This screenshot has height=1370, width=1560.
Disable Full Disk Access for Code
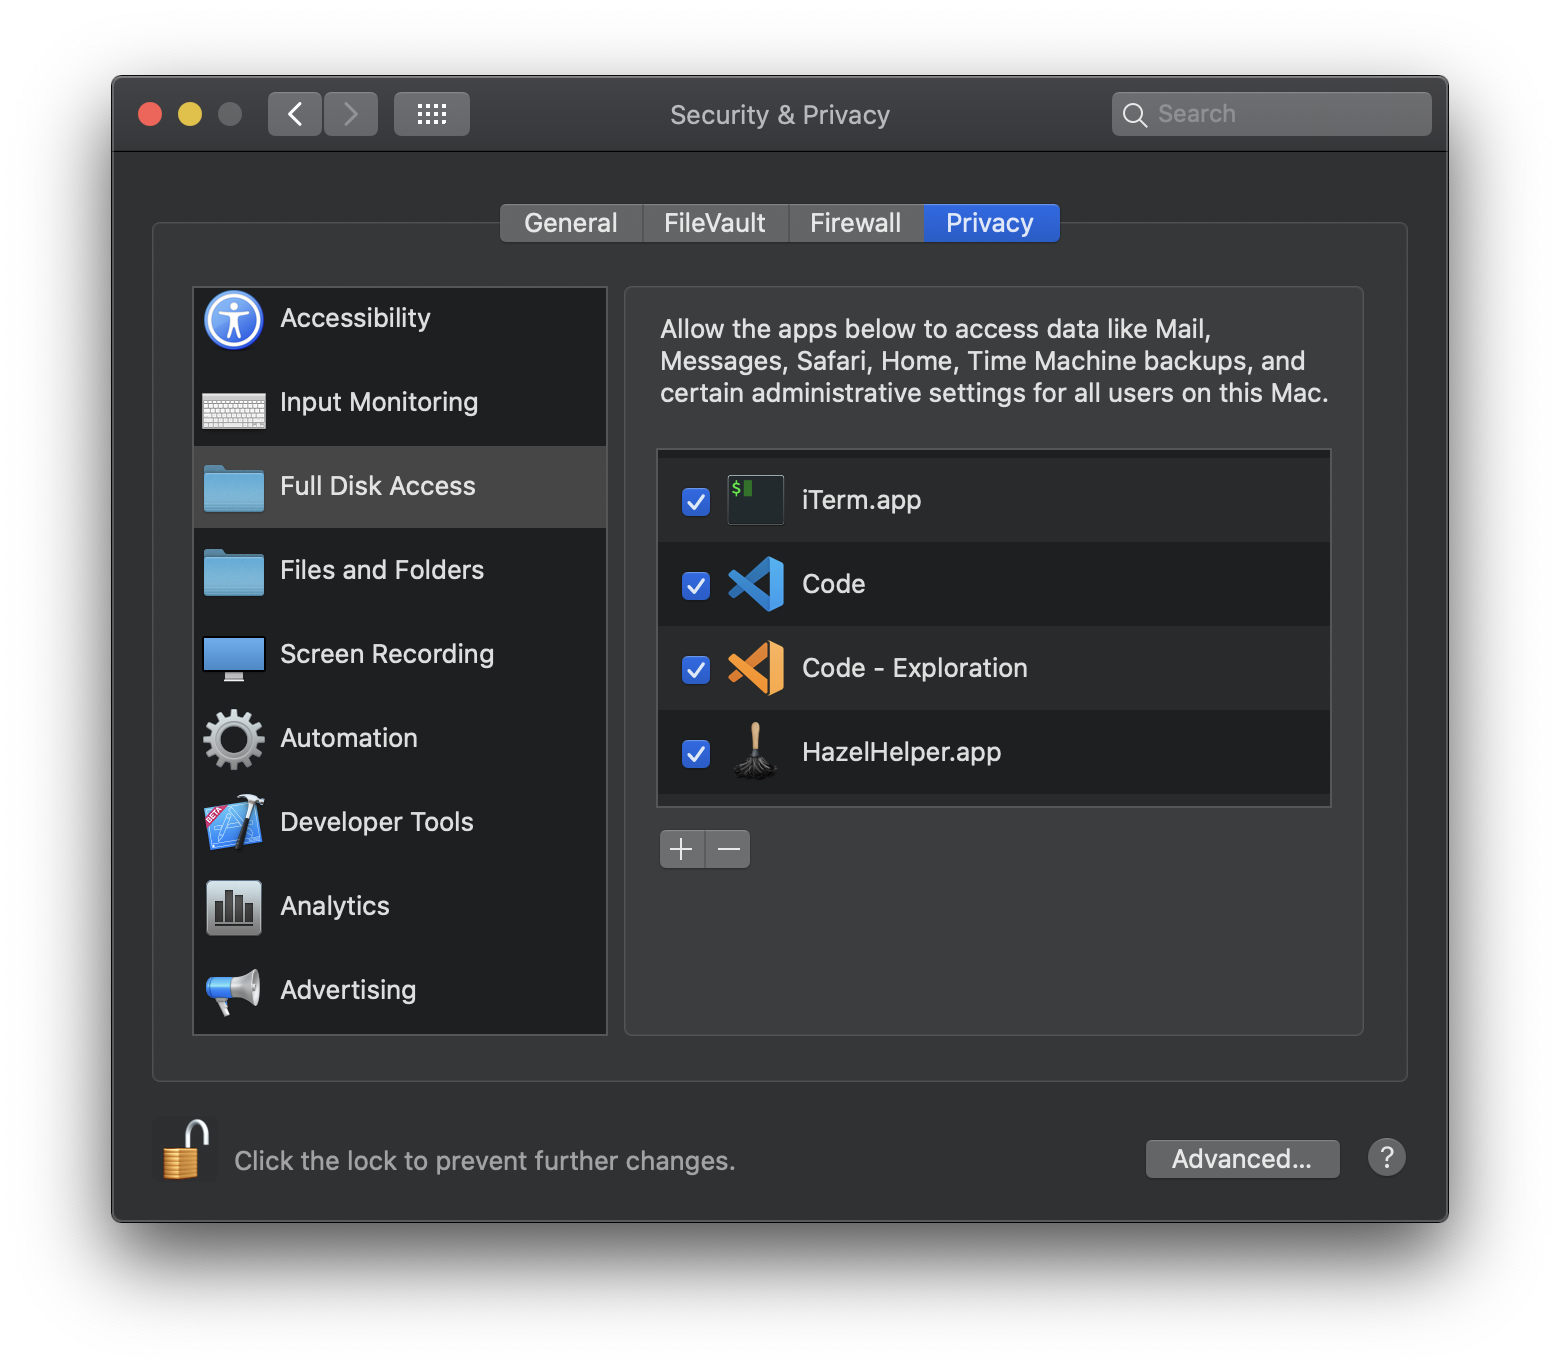tap(695, 585)
